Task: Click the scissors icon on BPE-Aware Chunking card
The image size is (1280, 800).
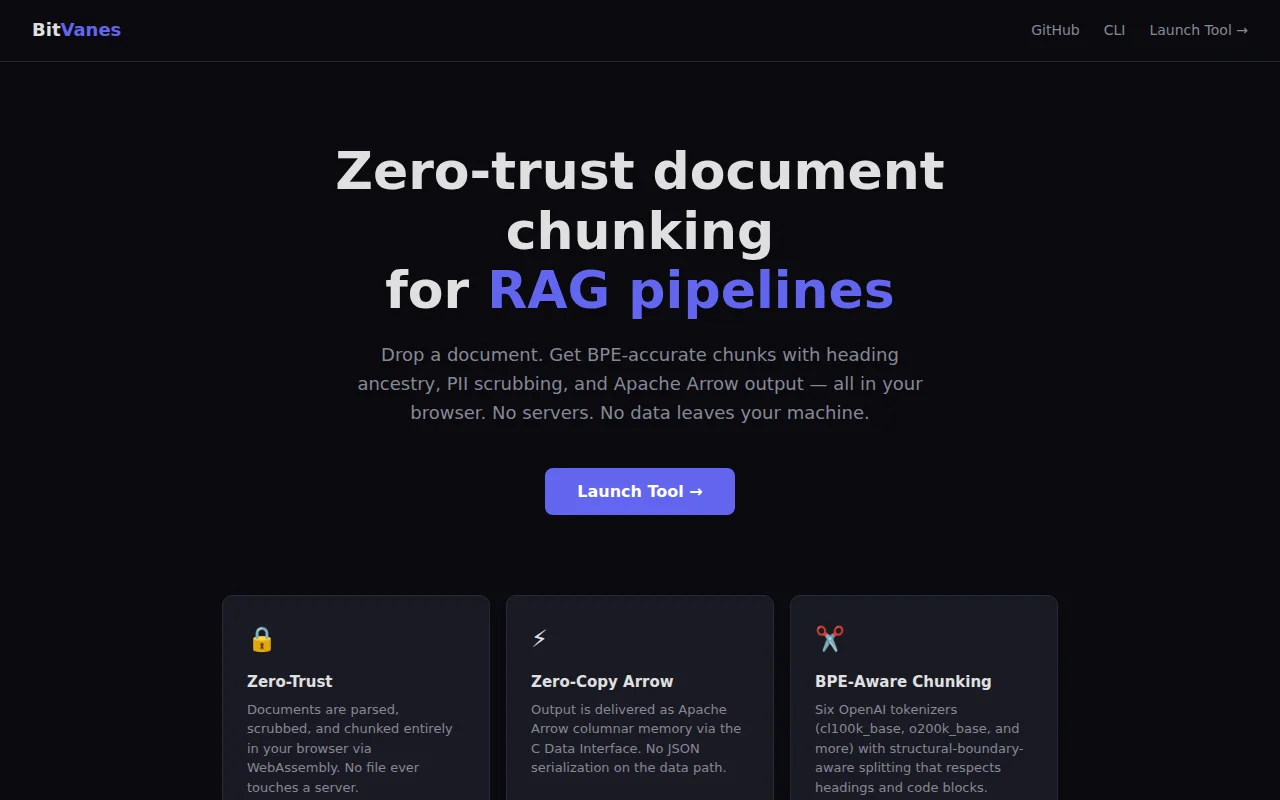Action: [829, 639]
